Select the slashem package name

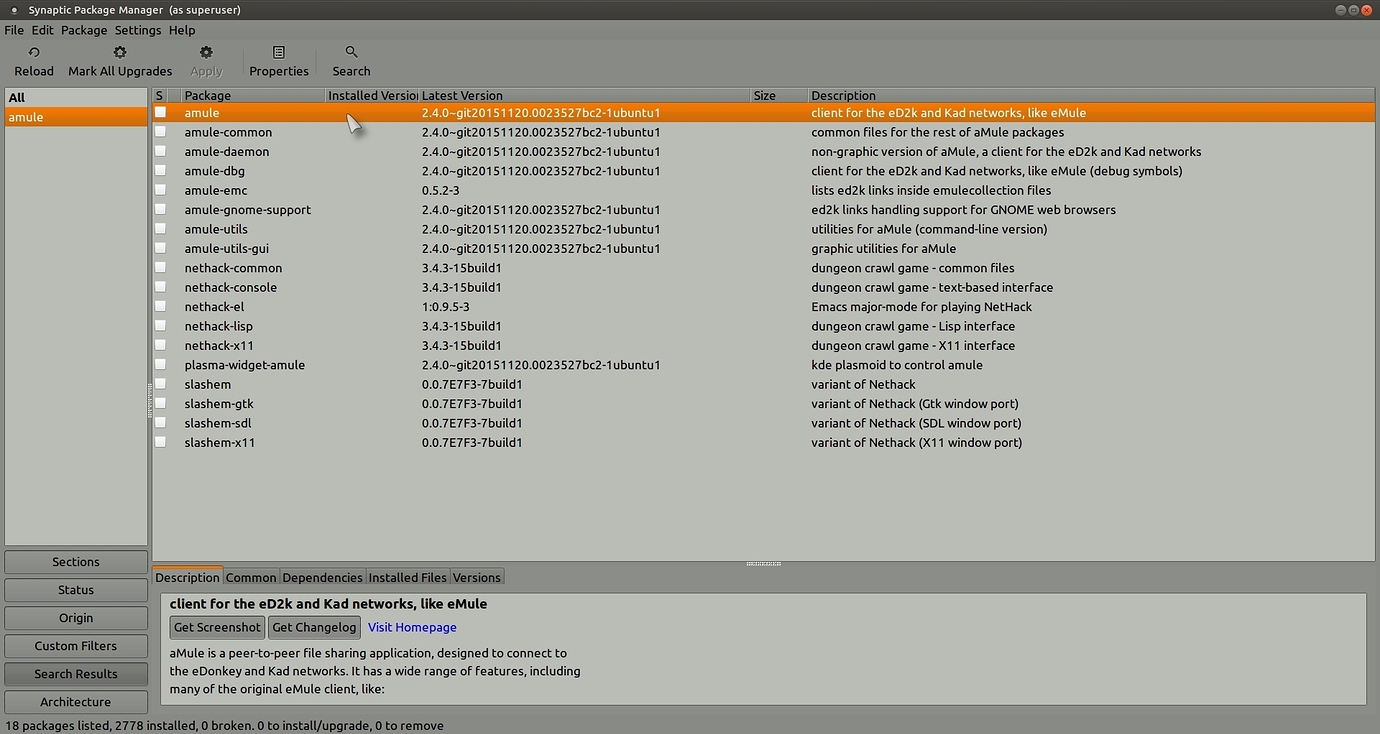[208, 384]
